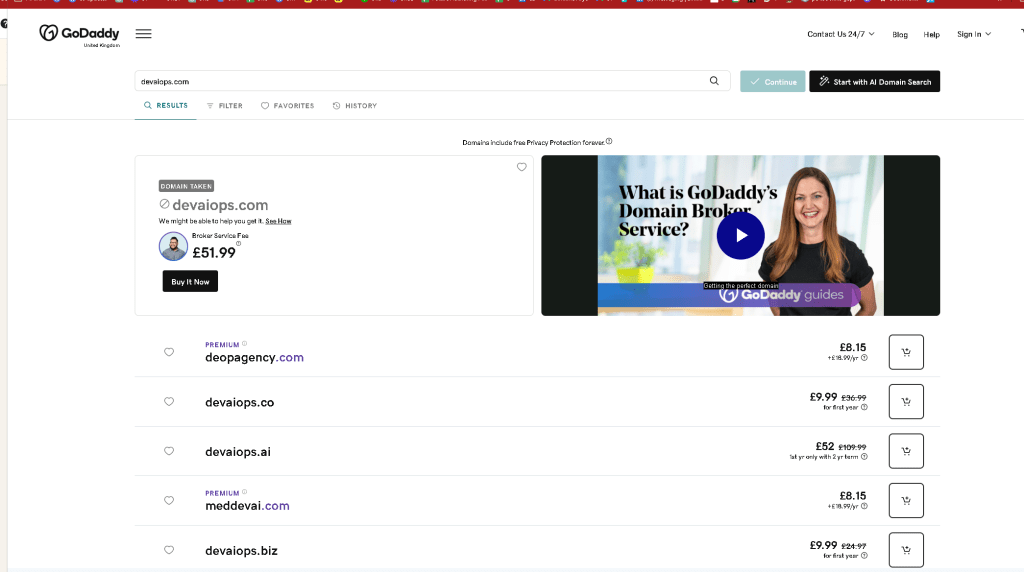Image resolution: width=1024 pixels, height=572 pixels.
Task: Play the Domain Broker Service video
Action: (741, 235)
